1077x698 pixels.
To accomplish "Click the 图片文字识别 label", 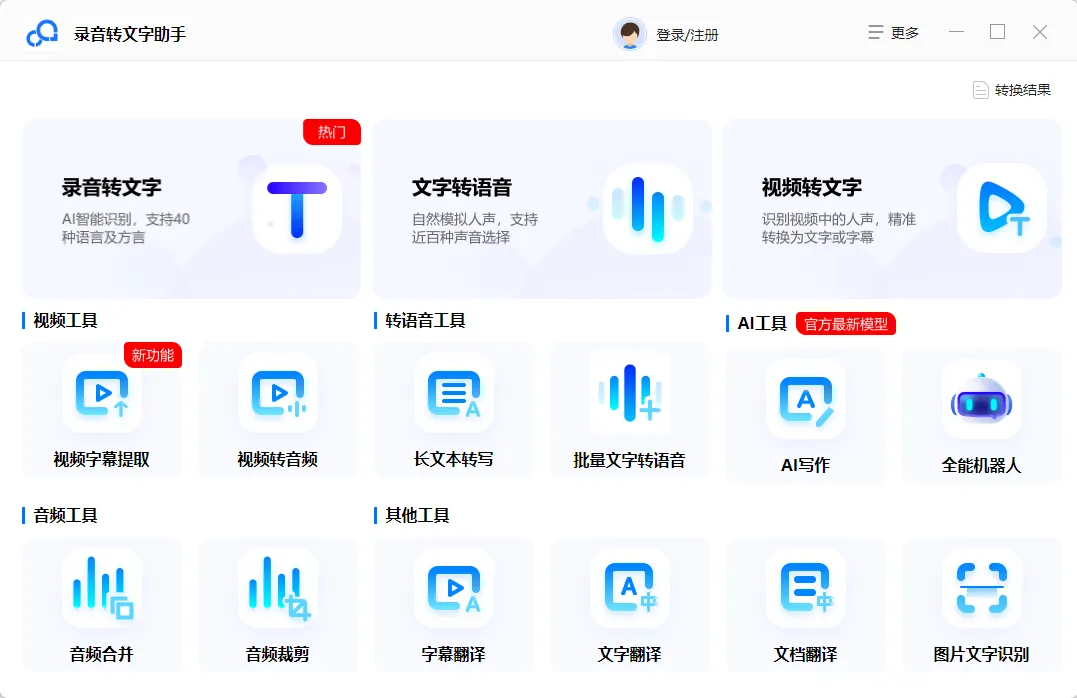I will pos(981,654).
